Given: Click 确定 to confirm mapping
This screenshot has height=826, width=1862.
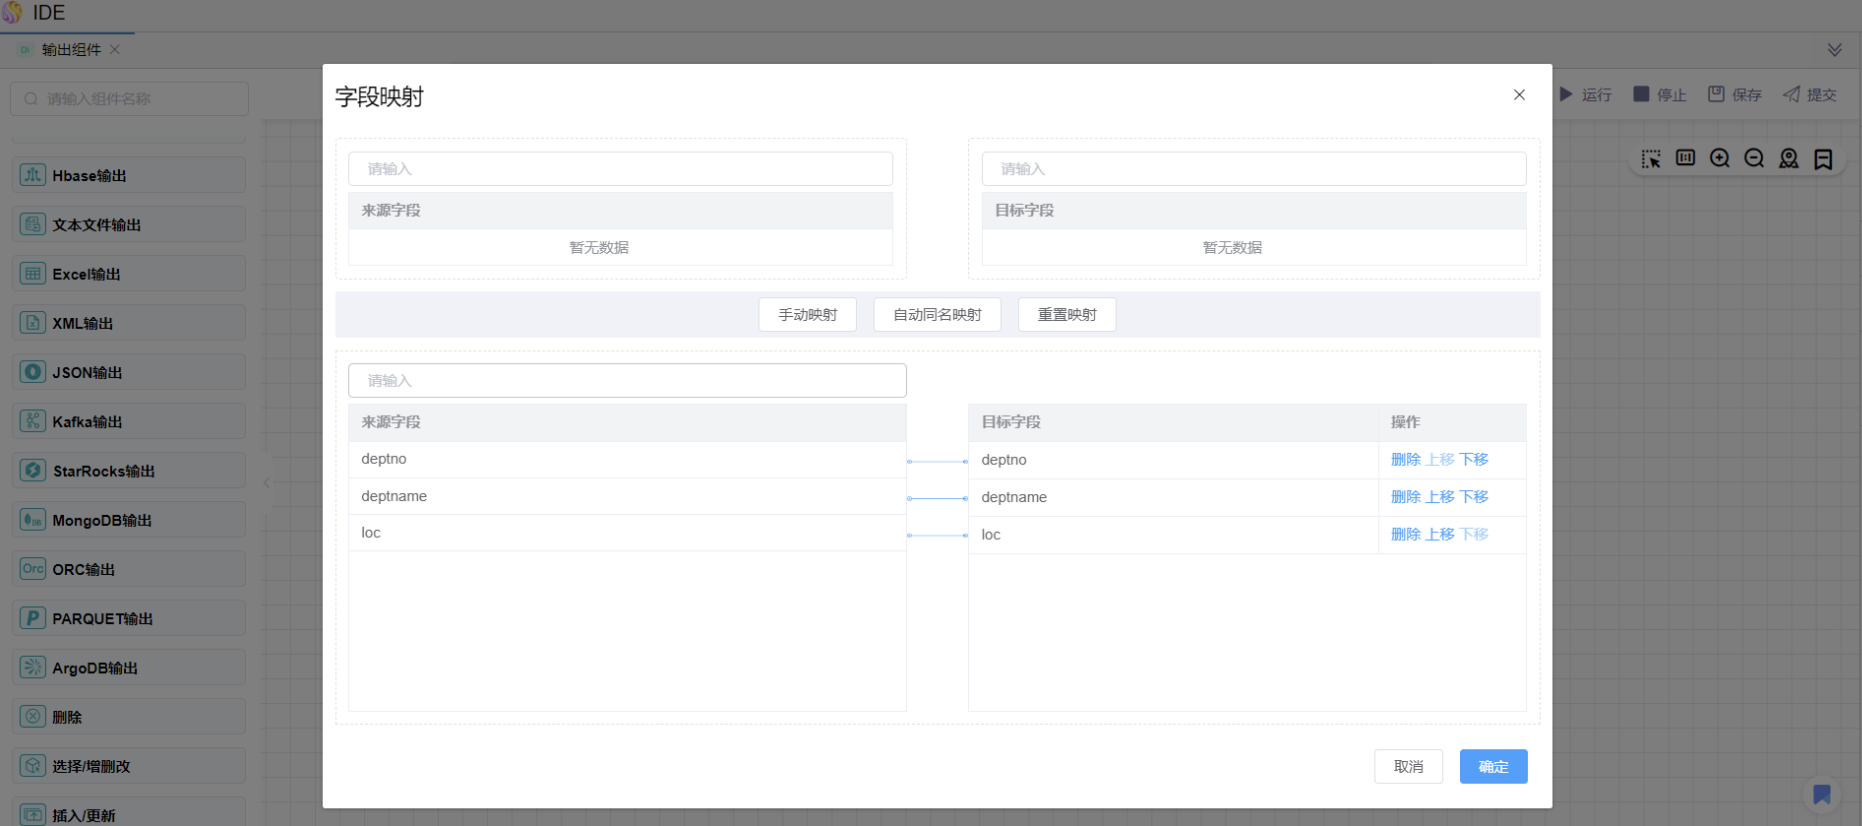Looking at the screenshot, I should click(x=1493, y=767).
